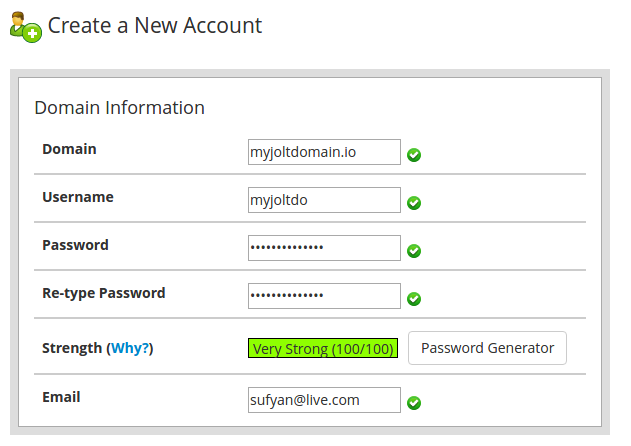Open the Password Generator

point(487,348)
